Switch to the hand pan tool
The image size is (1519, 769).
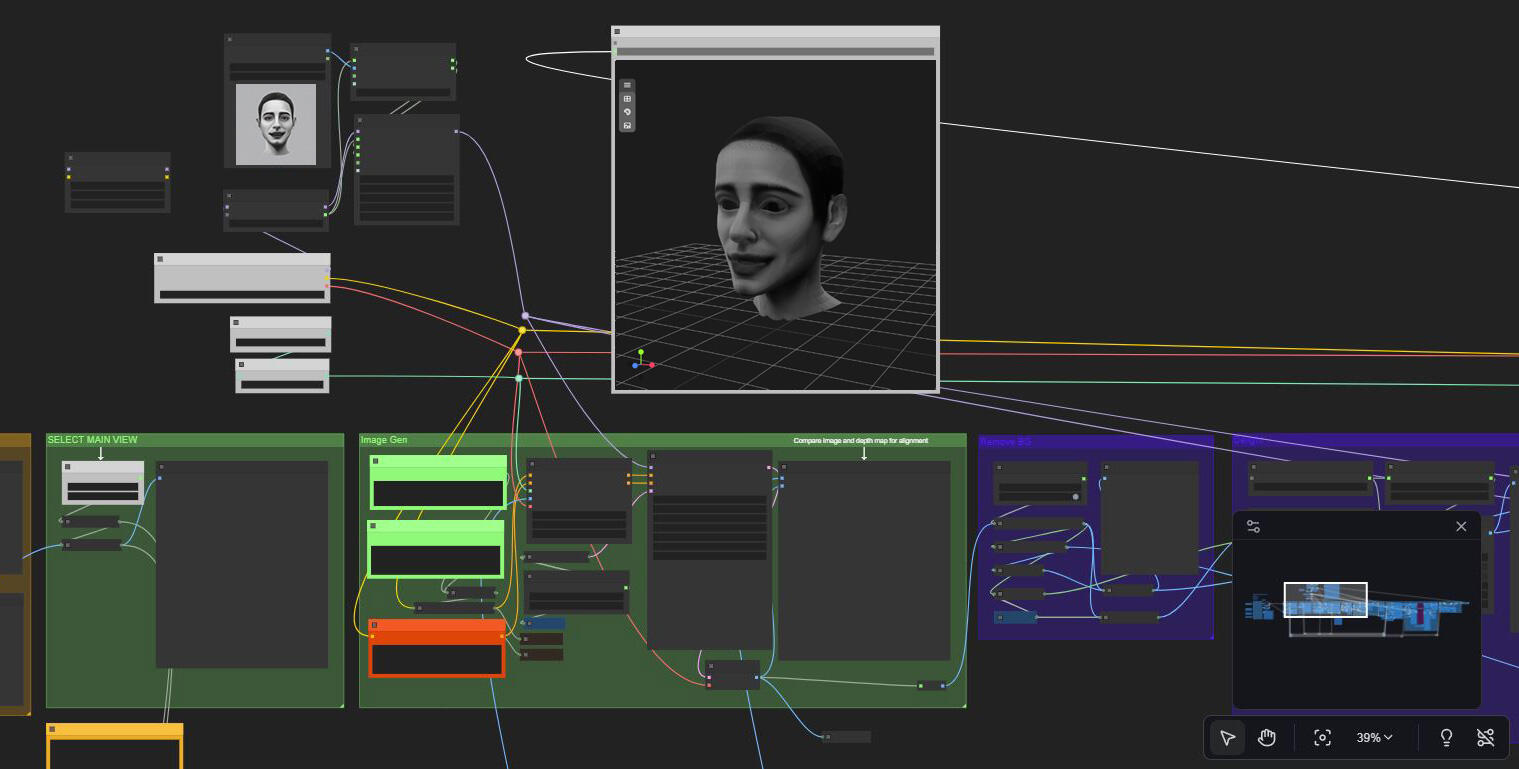click(1267, 738)
